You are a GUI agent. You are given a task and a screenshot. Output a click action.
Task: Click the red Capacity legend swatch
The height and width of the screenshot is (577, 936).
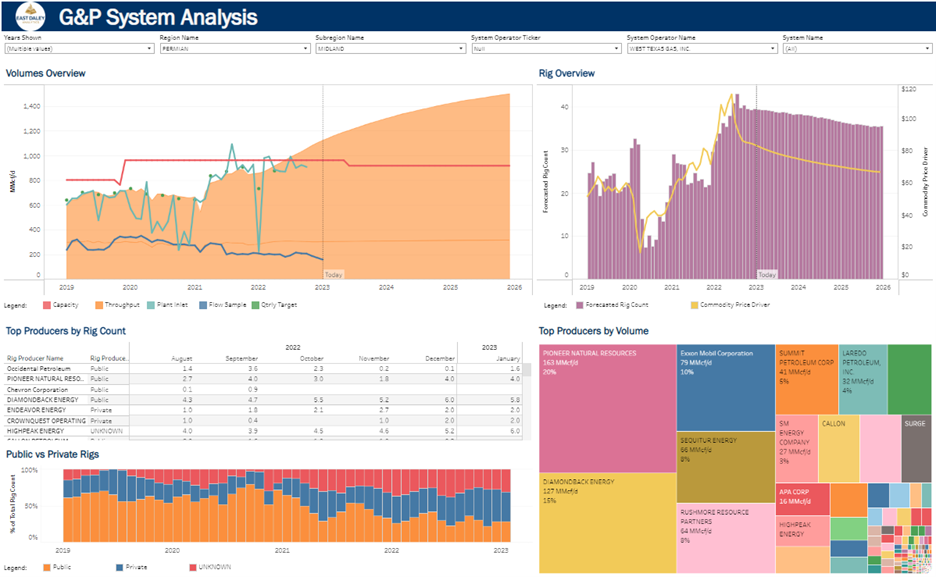[47, 305]
